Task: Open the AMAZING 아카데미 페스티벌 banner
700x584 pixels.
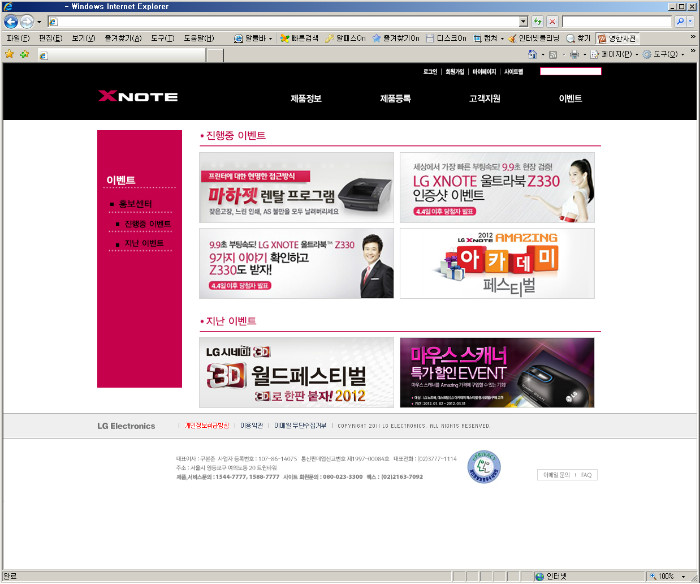Action: coord(497,263)
